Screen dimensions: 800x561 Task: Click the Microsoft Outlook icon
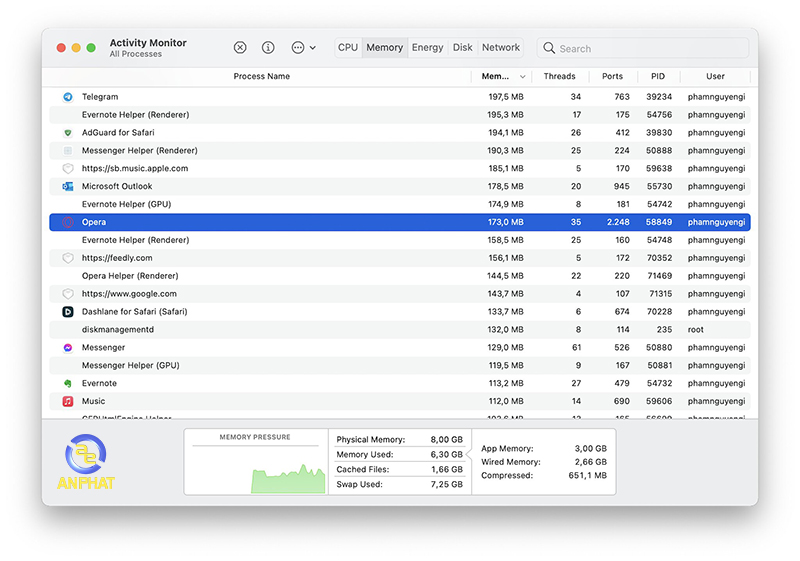68,186
